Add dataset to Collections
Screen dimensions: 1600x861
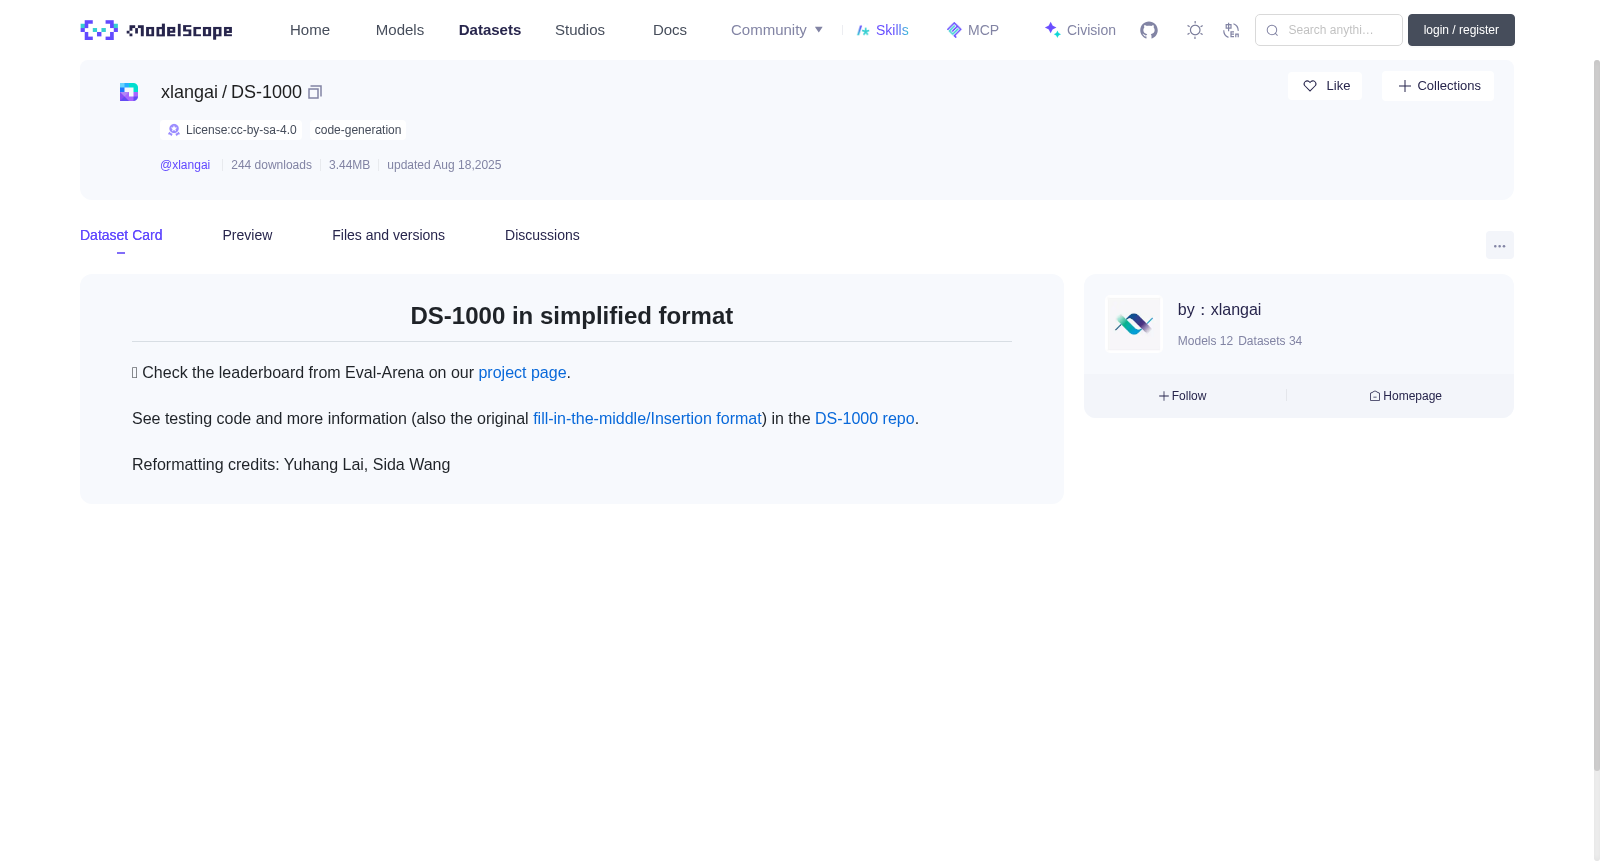pos(1438,86)
